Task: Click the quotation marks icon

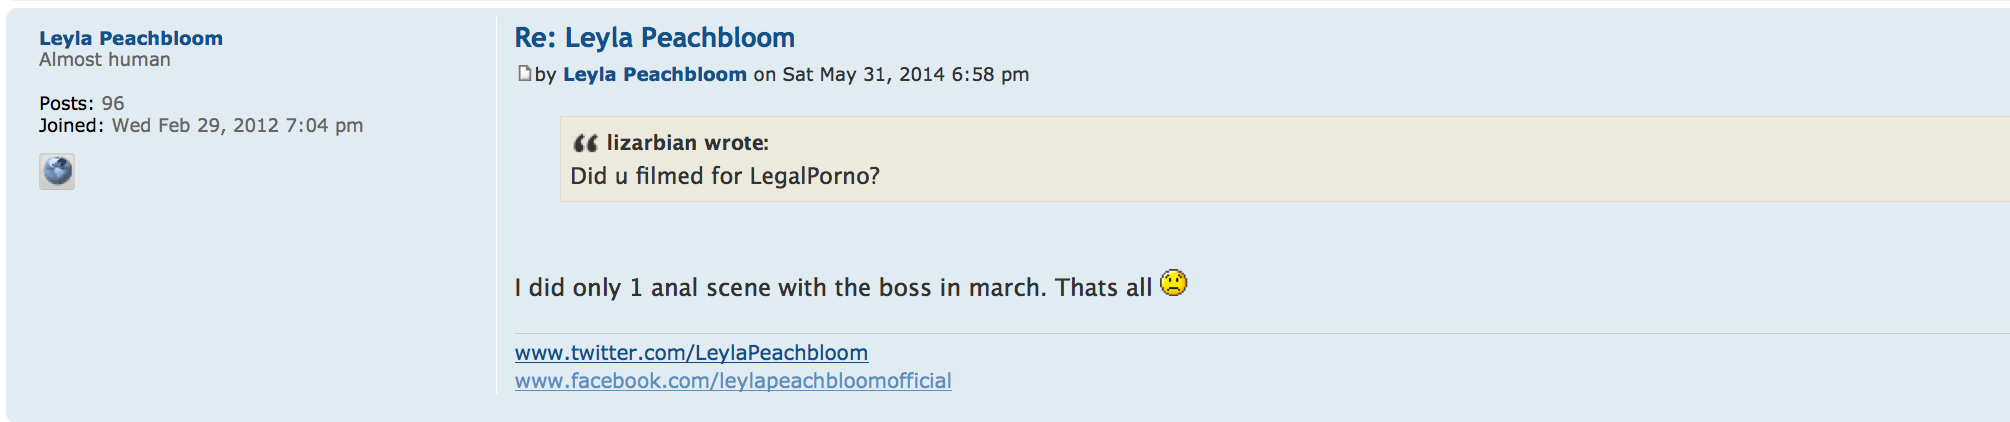Action: [x=585, y=143]
